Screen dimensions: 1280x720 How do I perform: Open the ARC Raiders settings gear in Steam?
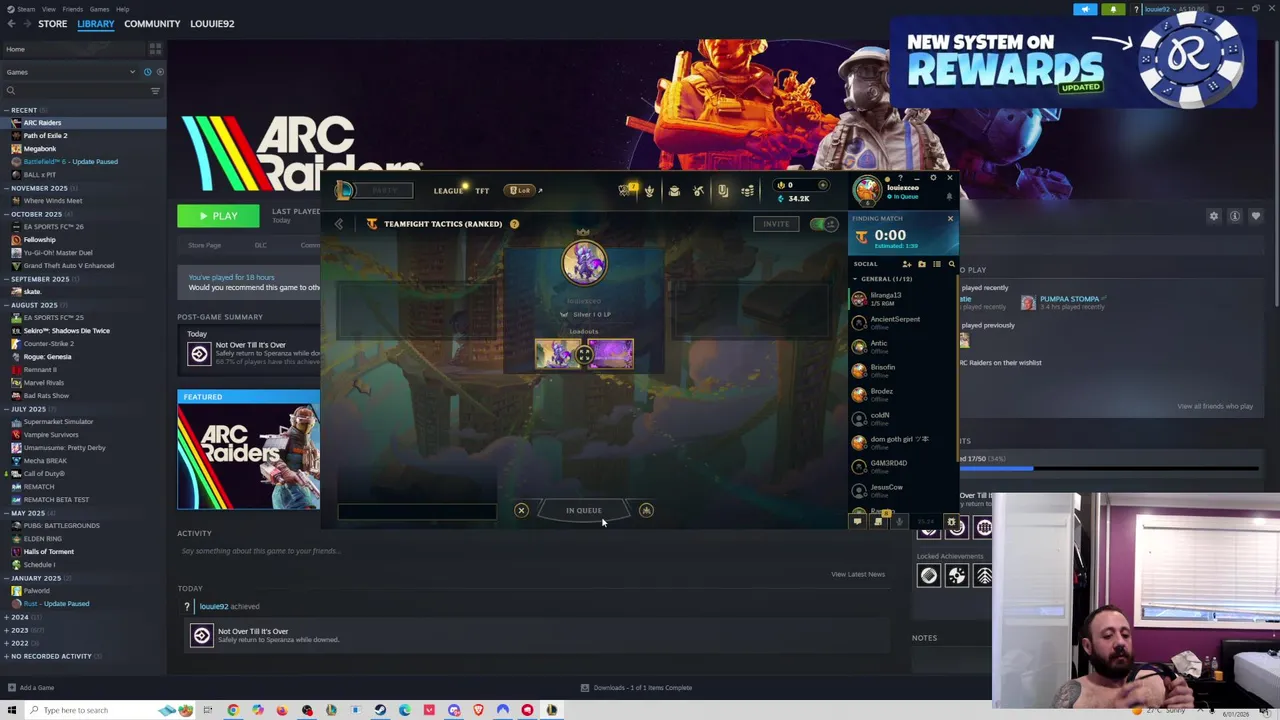[x=1214, y=216]
